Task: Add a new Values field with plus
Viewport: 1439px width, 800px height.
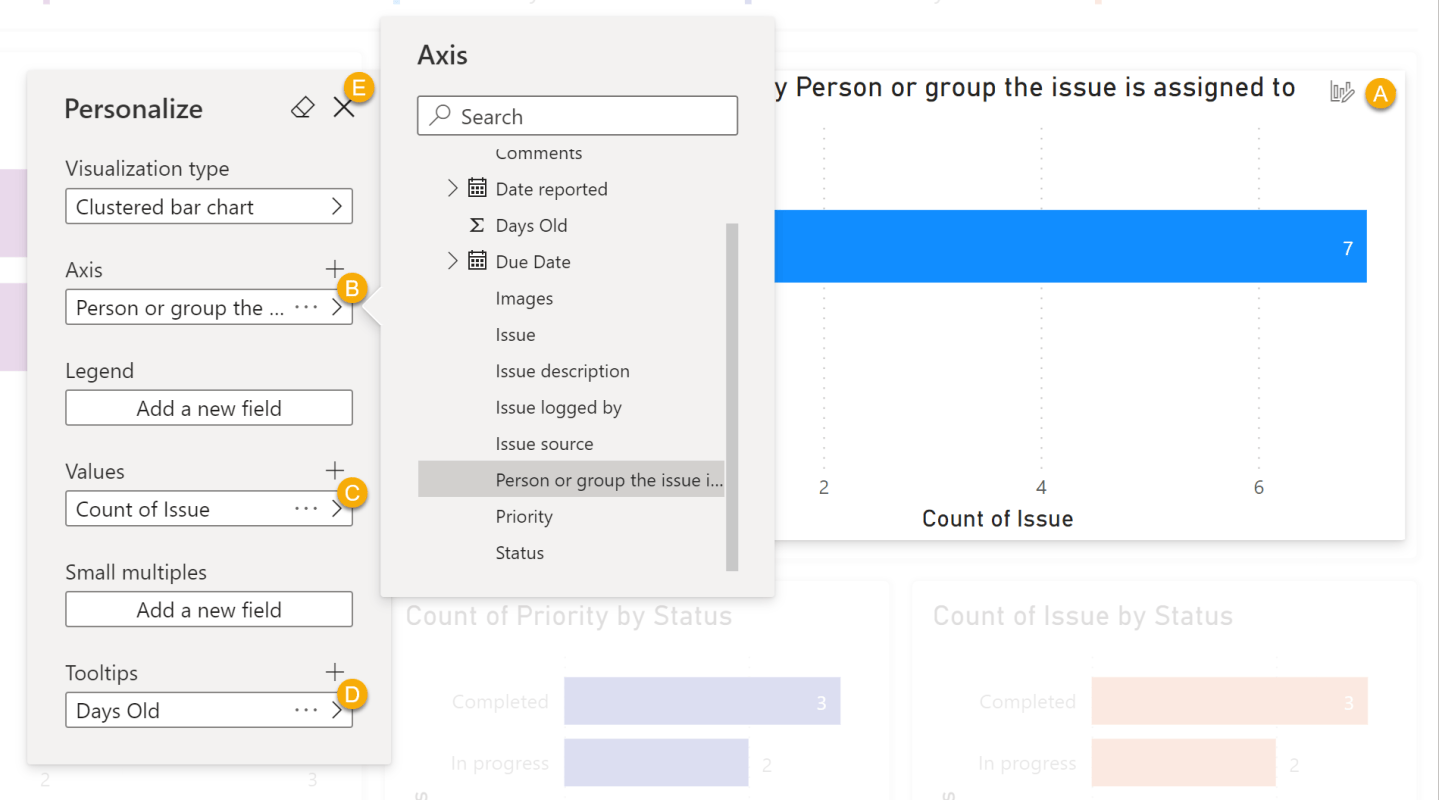Action: click(x=335, y=470)
